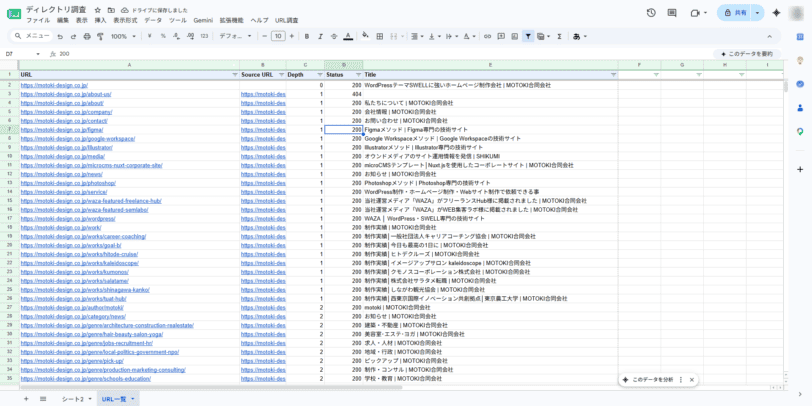Click the print icon in toolbar
Screen dimensions: 812x406
tap(87, 36)
